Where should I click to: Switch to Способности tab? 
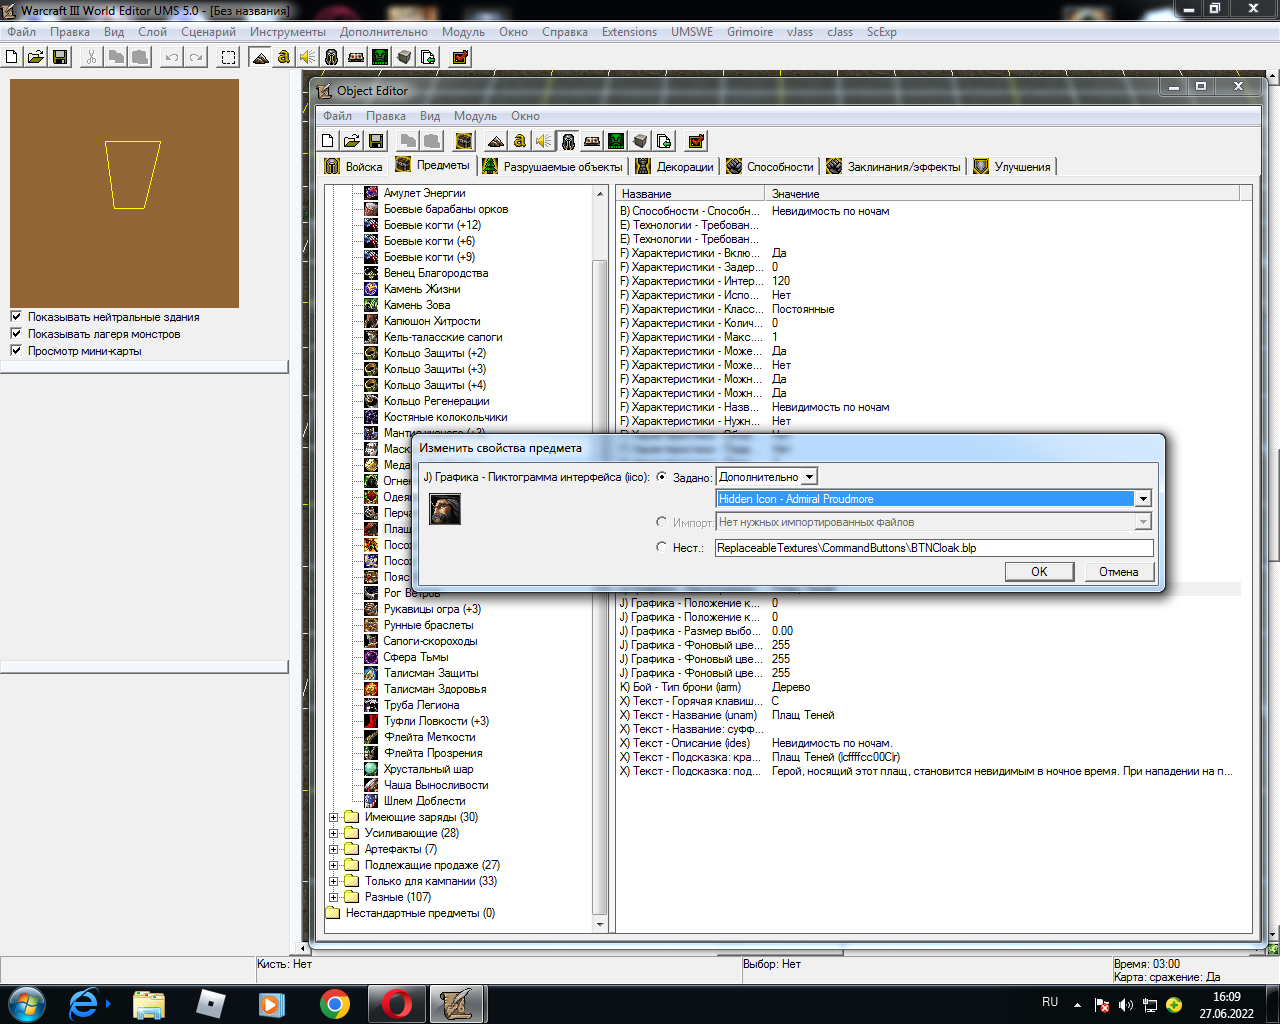(x=770, y=166)
